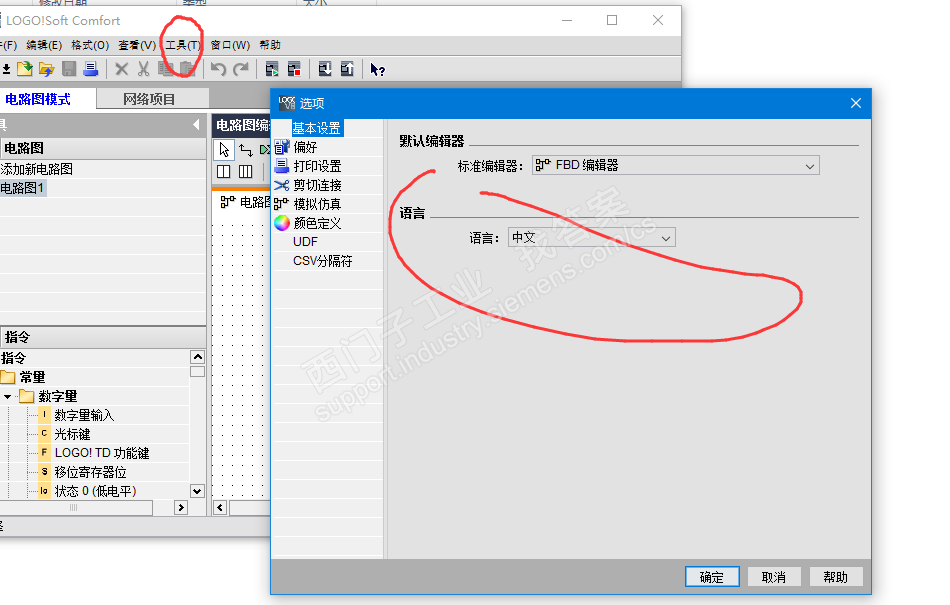
Task: Click the start LOGO! mode icon
Action: pos(272,69)
